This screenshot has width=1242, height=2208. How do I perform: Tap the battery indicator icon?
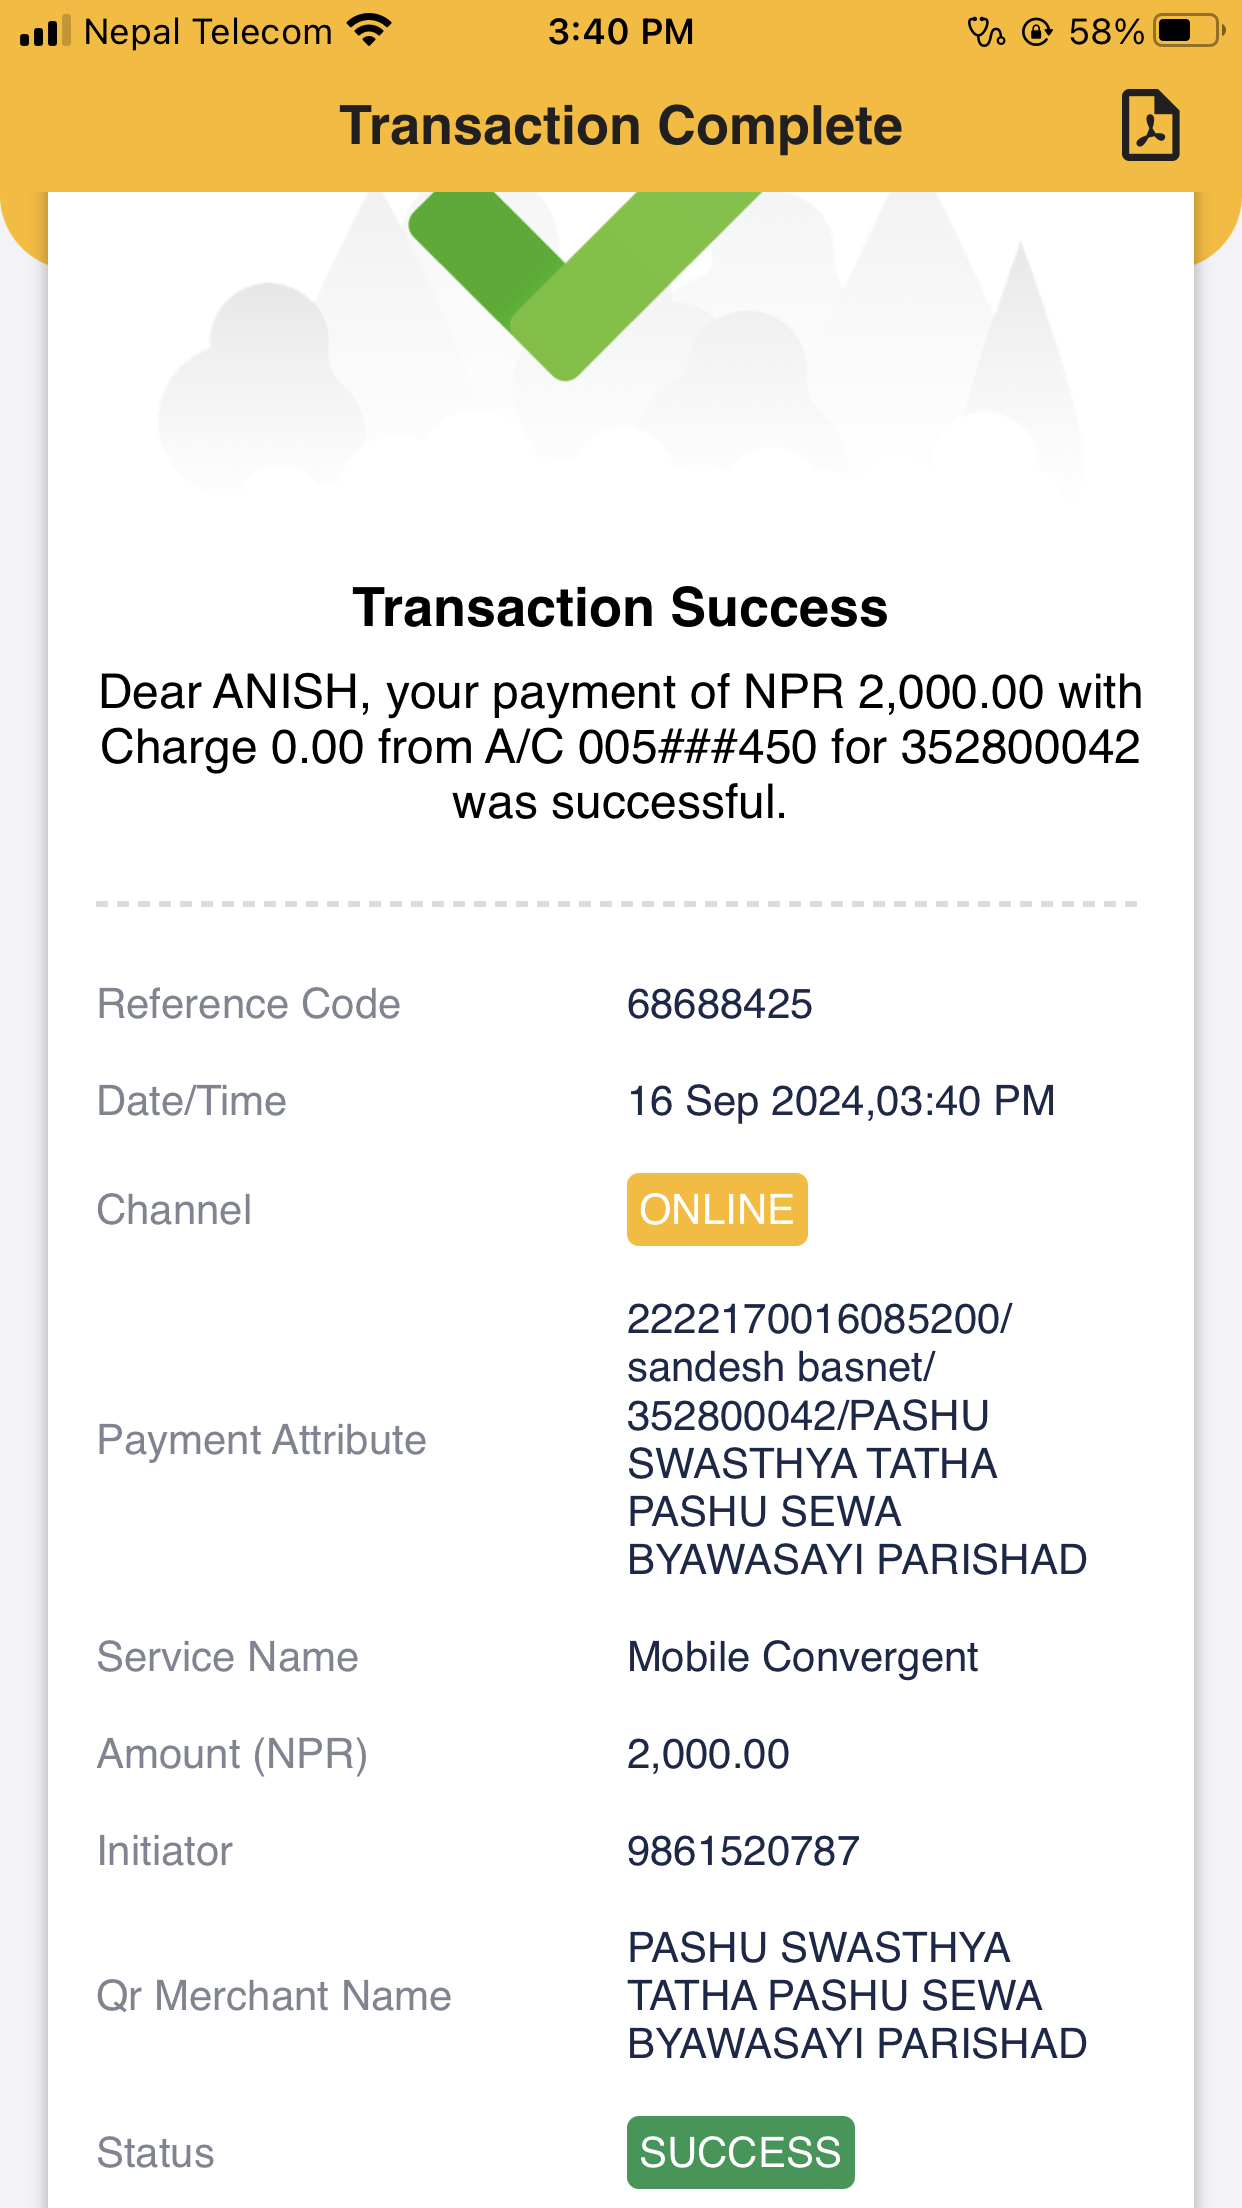[1189, 31]
